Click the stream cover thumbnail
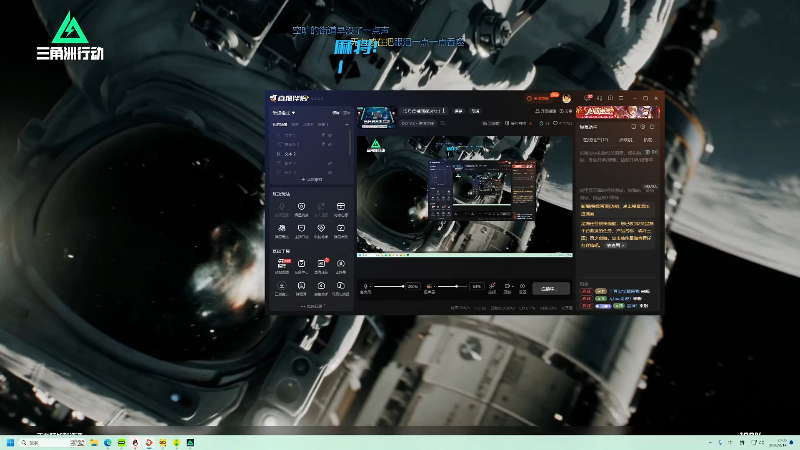This screenshot has height=450, width=800. pyautogui.click(x=377, y=117)
